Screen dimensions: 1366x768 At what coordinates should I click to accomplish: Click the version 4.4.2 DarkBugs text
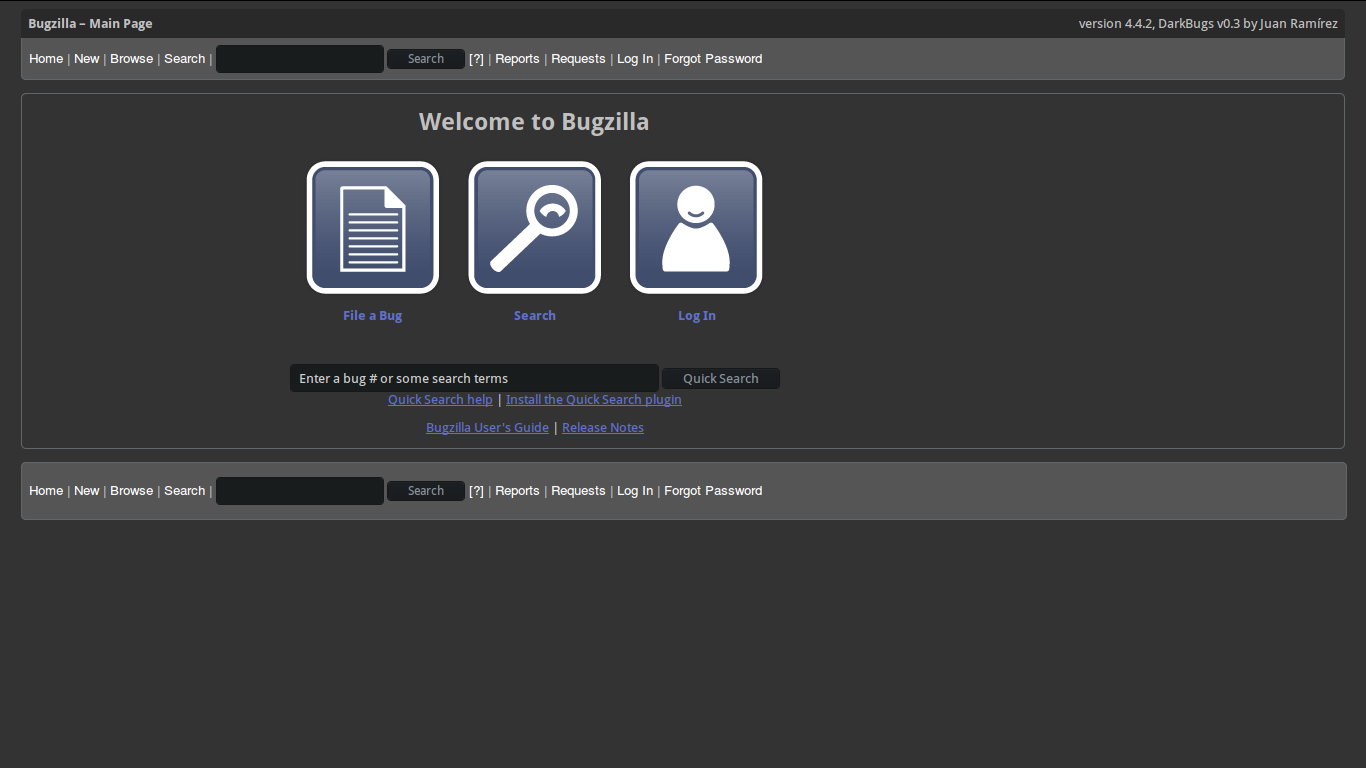point(1208,24)
